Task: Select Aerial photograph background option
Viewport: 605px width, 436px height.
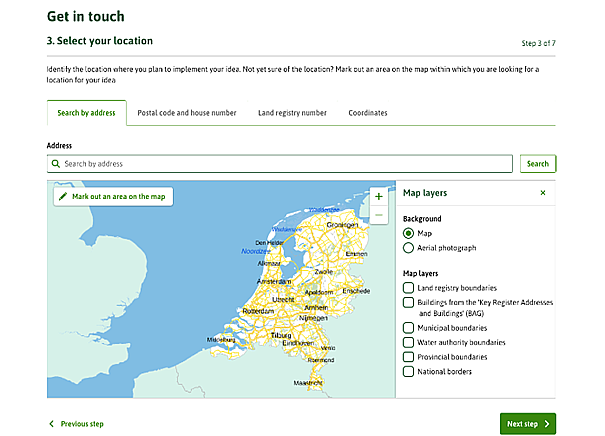Action: click(x=409, y=248)
